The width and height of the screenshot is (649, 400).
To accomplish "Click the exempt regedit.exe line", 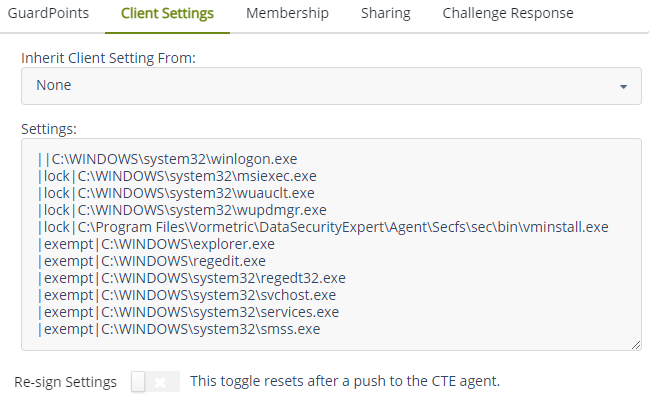I will click(x=151, y=261).
